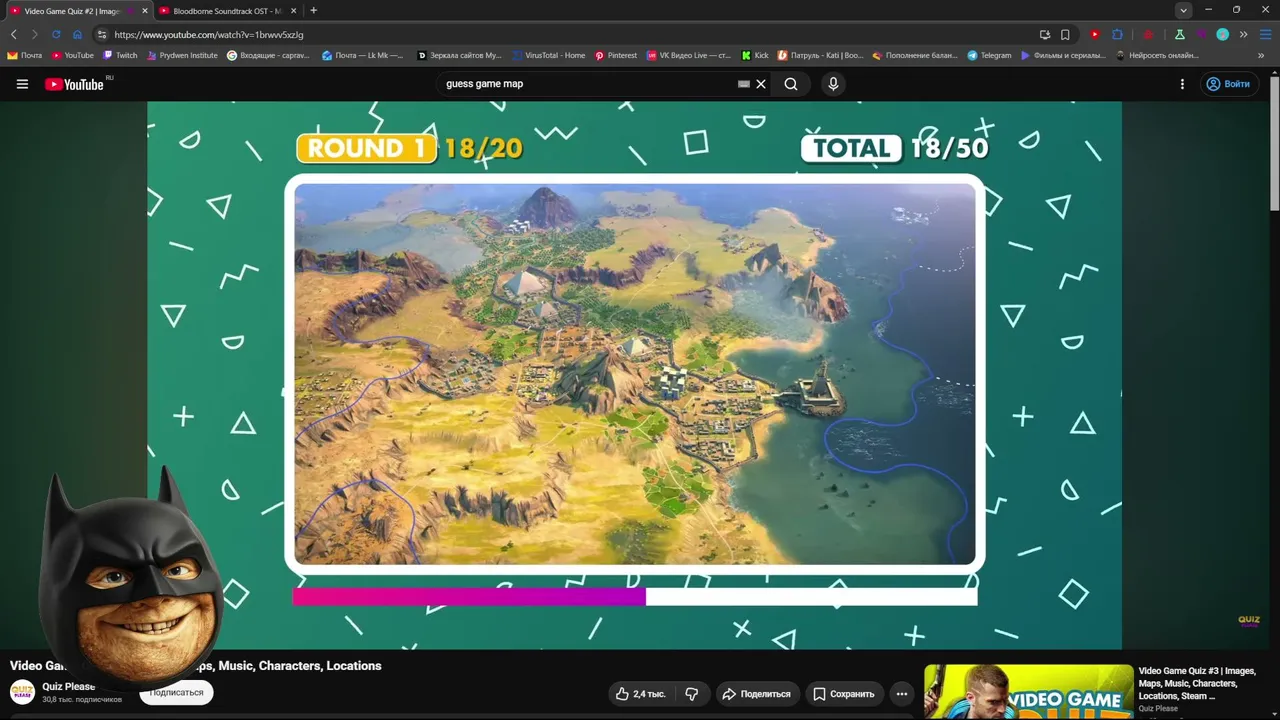Focus the youtube.com address bar URL
This screenshot has height=720, width=1280.
point(209,35)
